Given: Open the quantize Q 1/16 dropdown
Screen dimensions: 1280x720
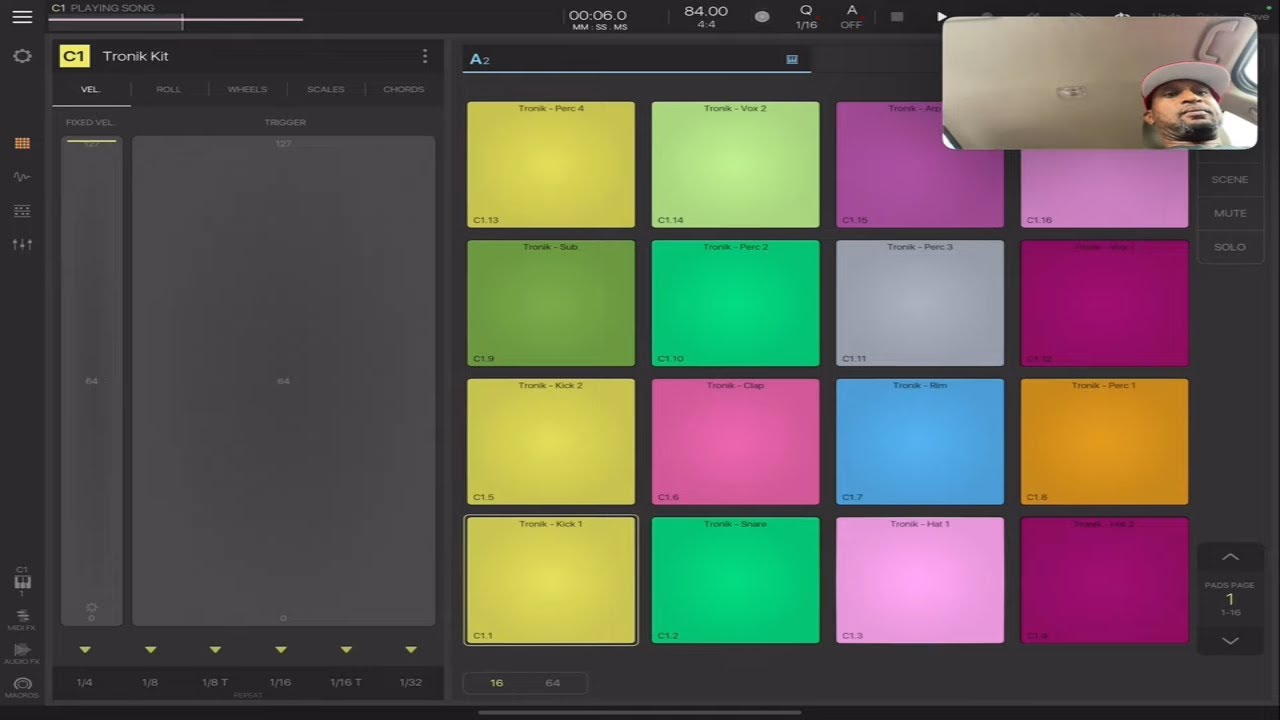Looking at the screenshot, I should (806, 17).
